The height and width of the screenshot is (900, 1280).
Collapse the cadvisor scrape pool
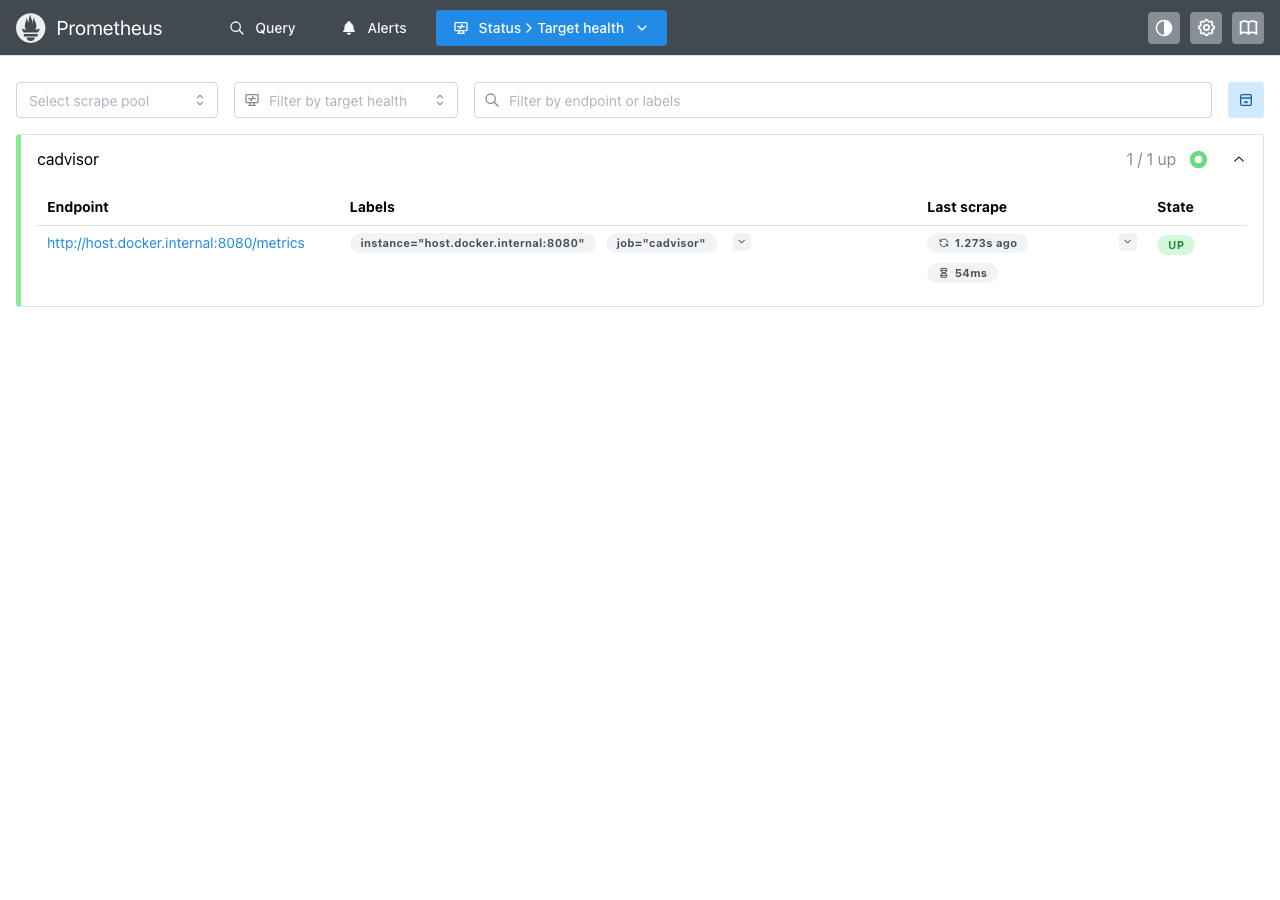1239,159
